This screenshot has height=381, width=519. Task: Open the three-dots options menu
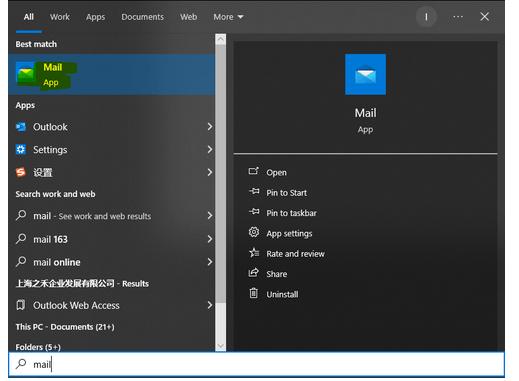[458, 17]
